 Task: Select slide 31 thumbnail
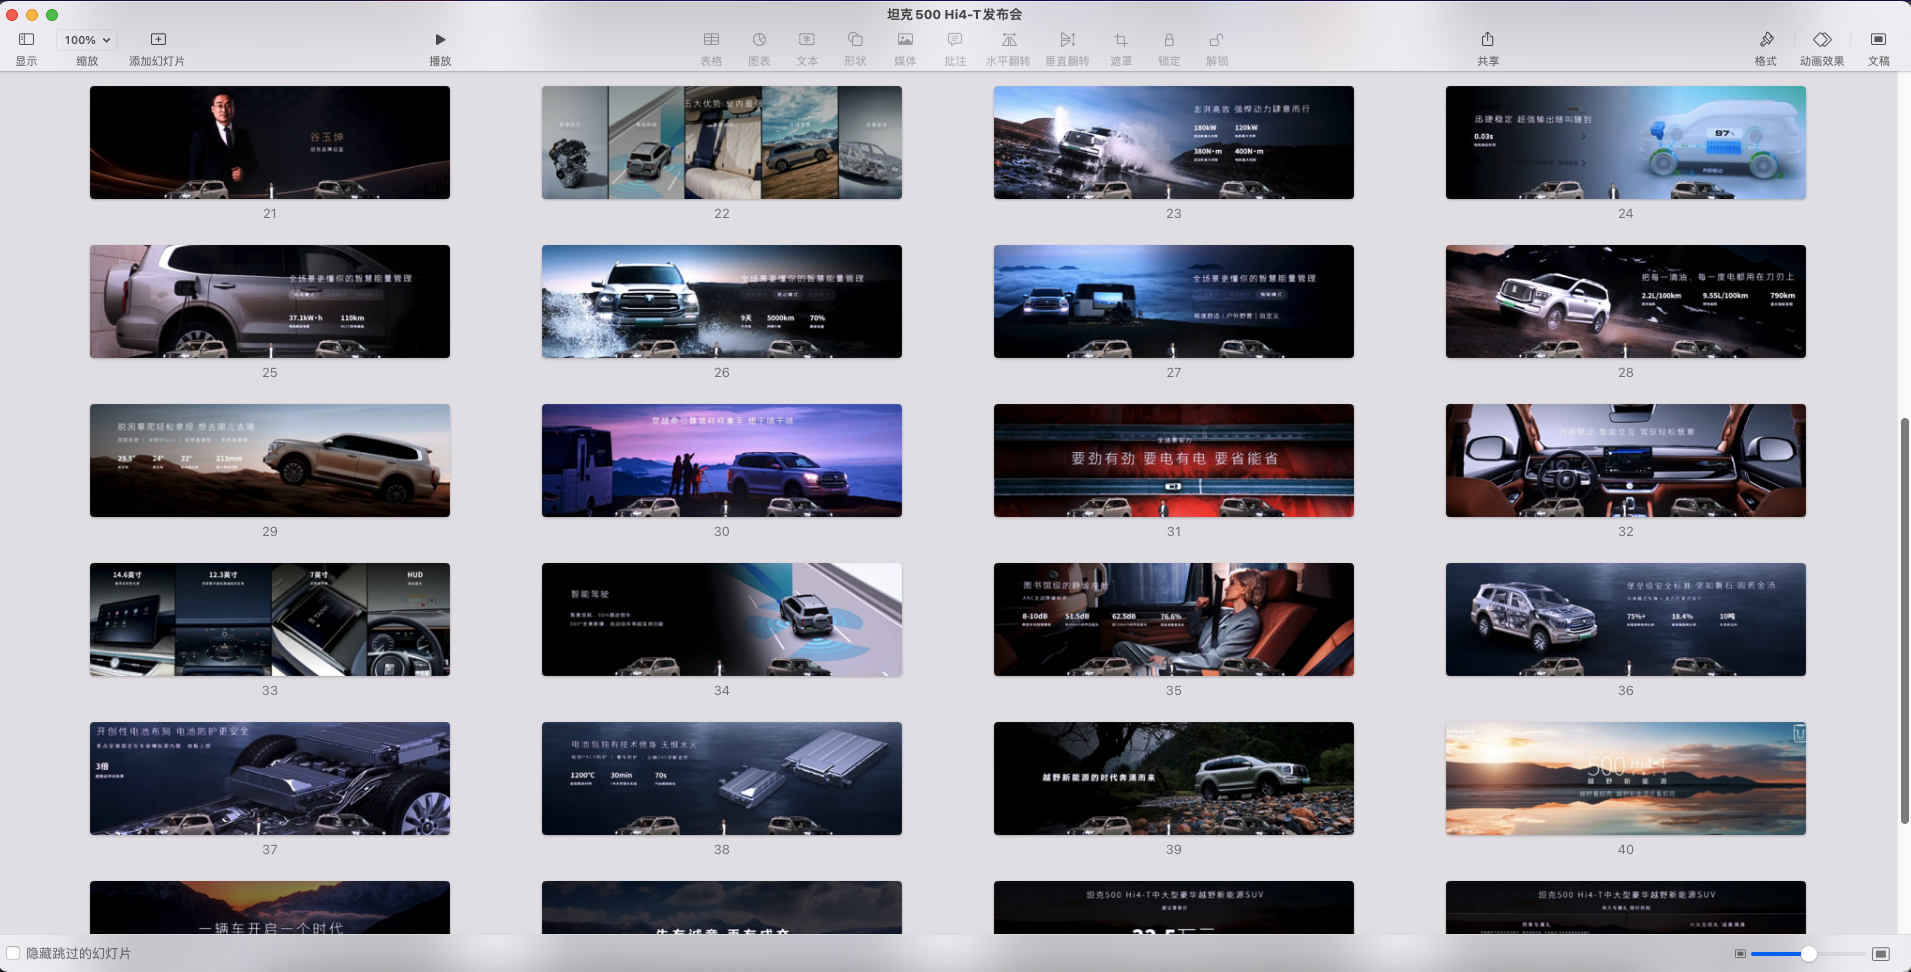coord(1174,460)
